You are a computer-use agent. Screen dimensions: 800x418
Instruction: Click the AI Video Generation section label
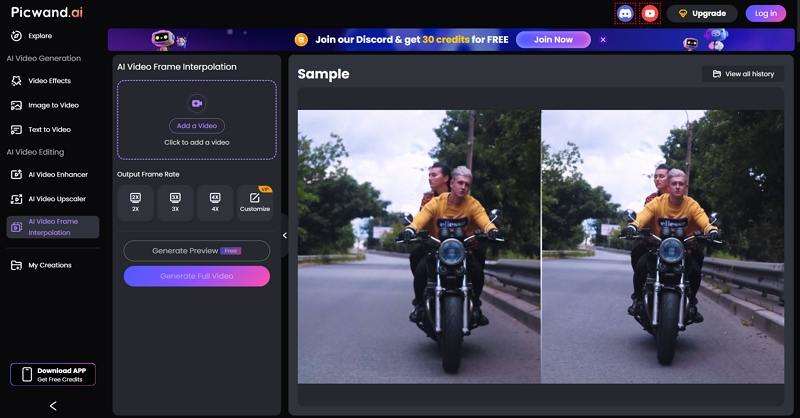pos(44,58)
